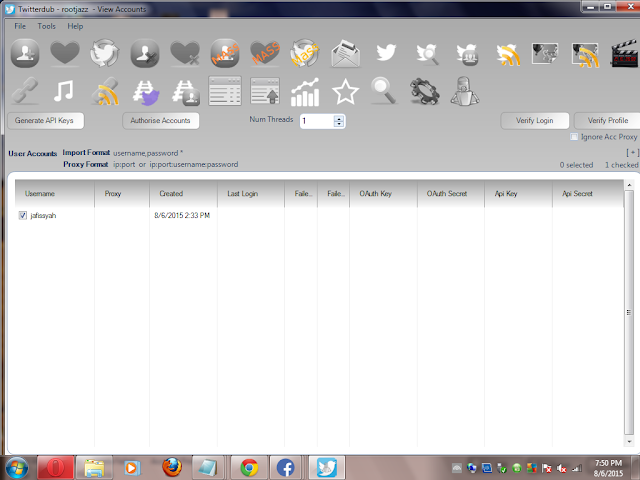Viewport: 640px width, 480px height.
Task: Launch the Mass Favorite heart icon
Action: coord(265,53)
